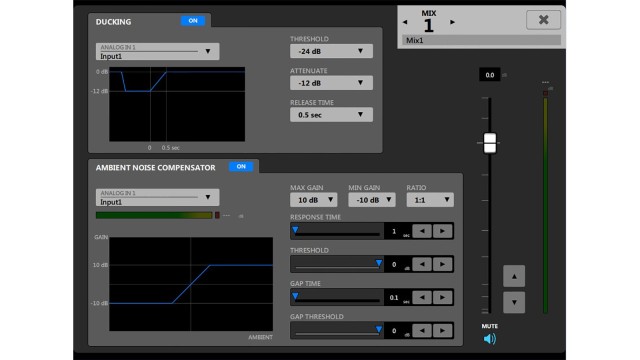Viewport: 640px width, 360px height.
Task: Increase Gap Threshold with the right arrow
Action: [442, 331]
